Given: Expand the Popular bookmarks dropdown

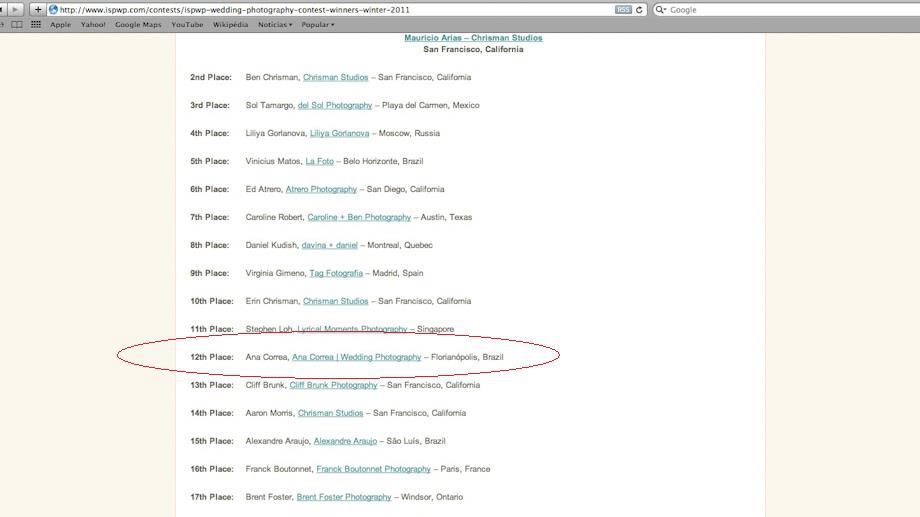Looking at the screenshot, I should pyautogui.click(x=317, y=25).
